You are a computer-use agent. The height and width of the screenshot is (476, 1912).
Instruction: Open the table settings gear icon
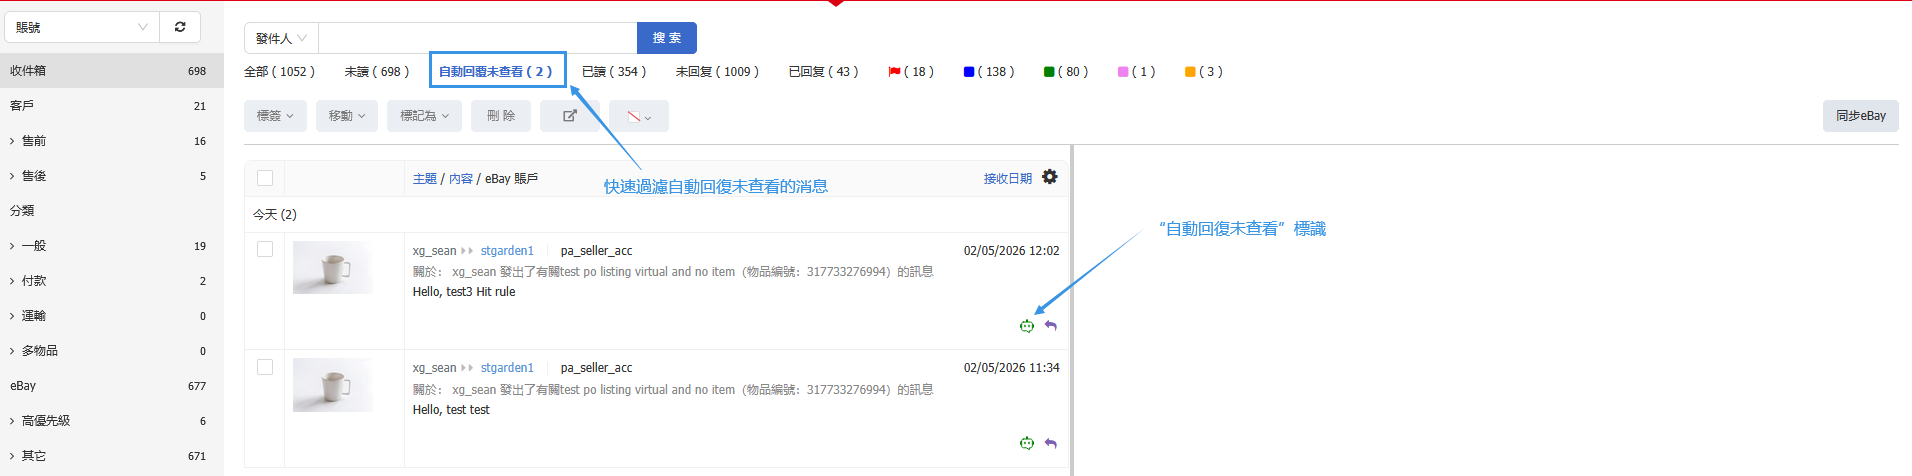coord(1049,177)
